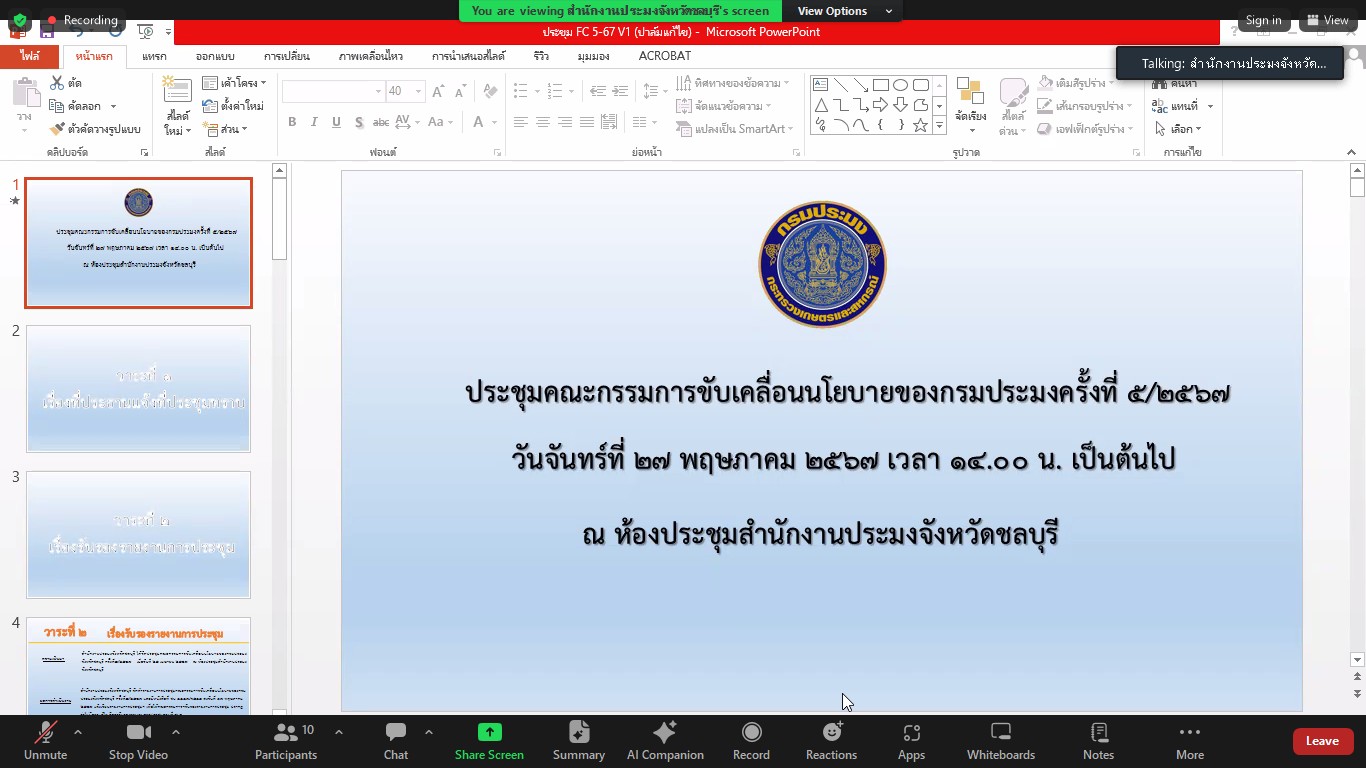Open Zoom Apps
Screen dimensions: 1366x768
pos(911,741)
